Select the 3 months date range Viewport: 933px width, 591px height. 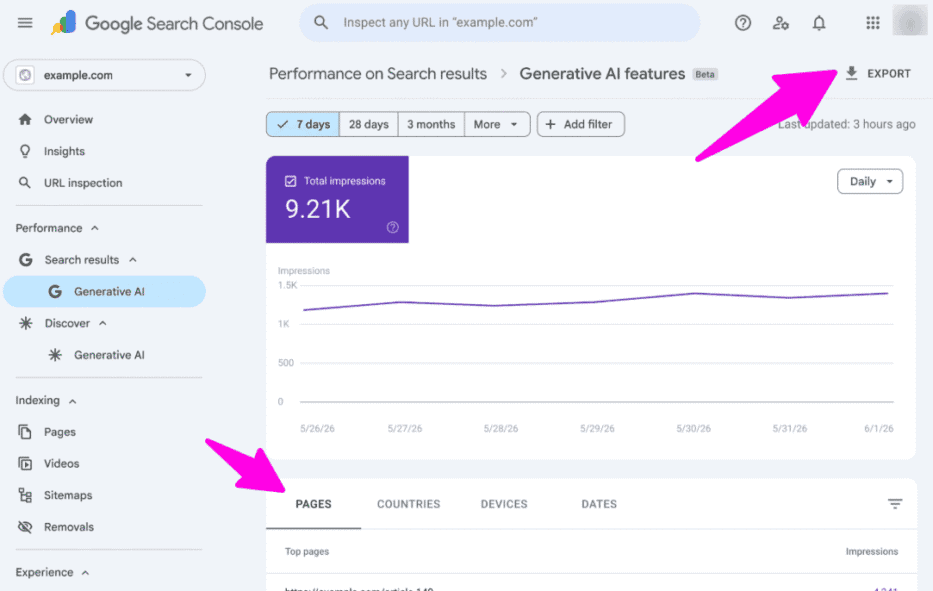(431, 124)
